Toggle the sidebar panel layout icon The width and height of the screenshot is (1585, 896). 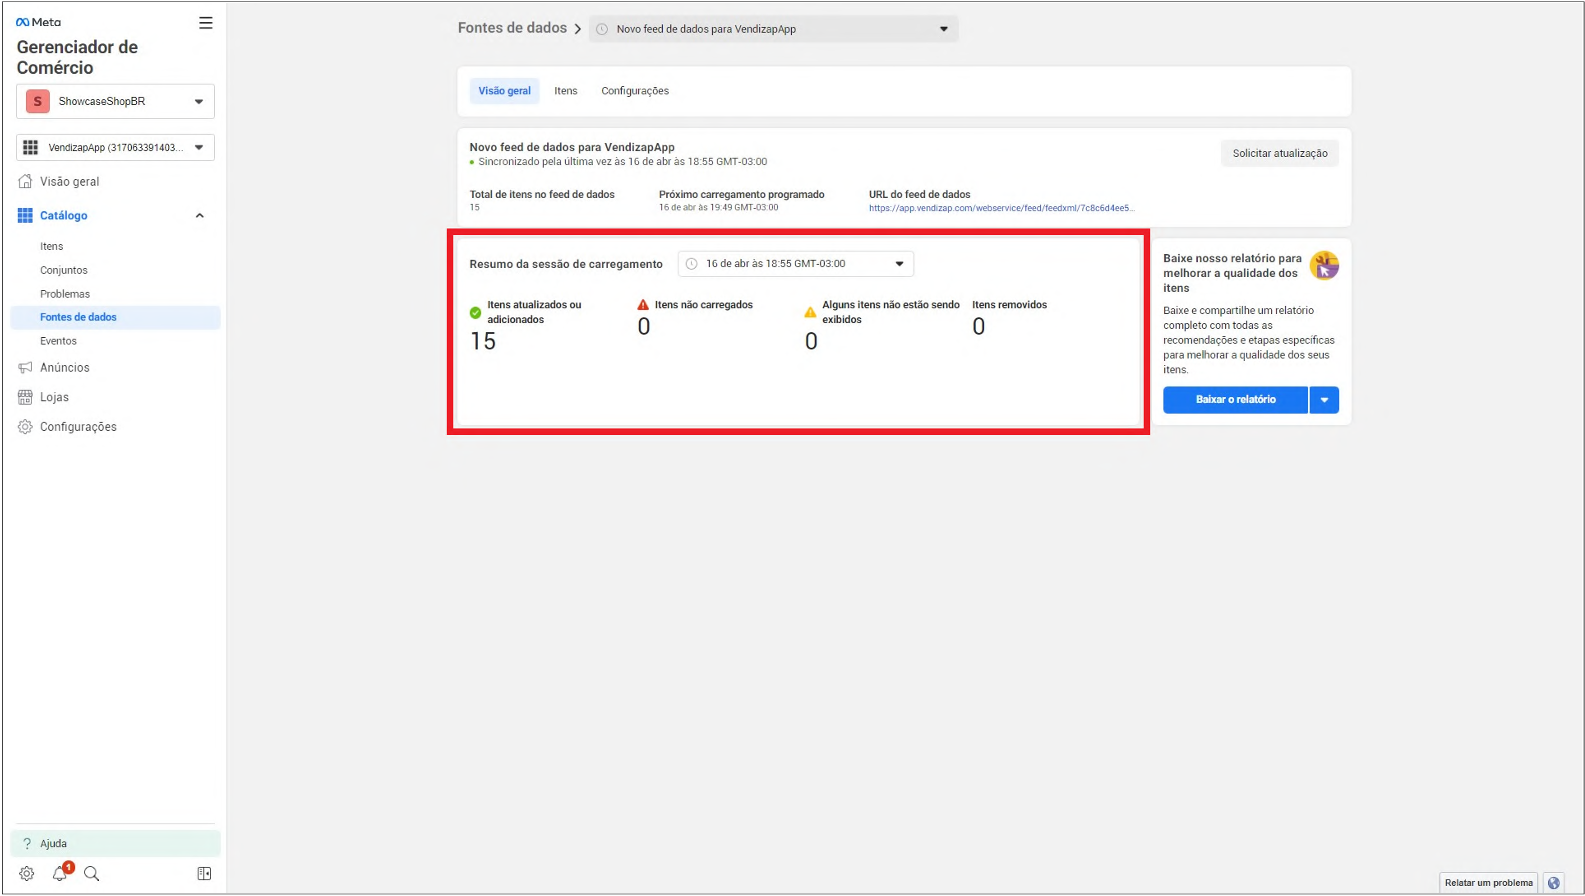[204, 873]
